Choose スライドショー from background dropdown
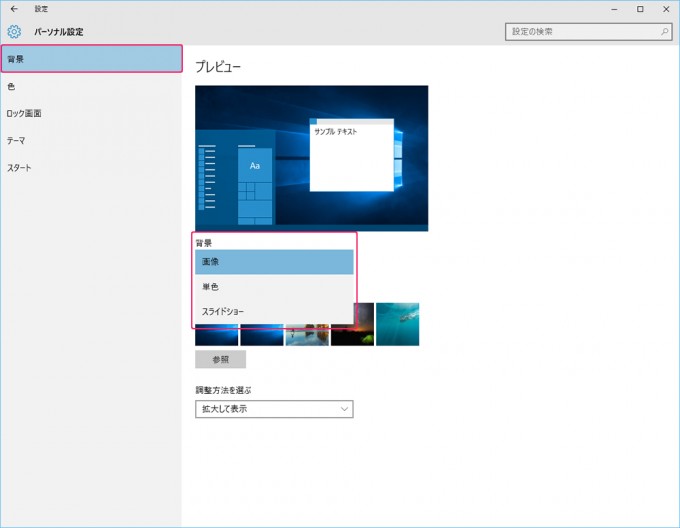This screenshot has height=528, width=680. click(x=274, y=311)
